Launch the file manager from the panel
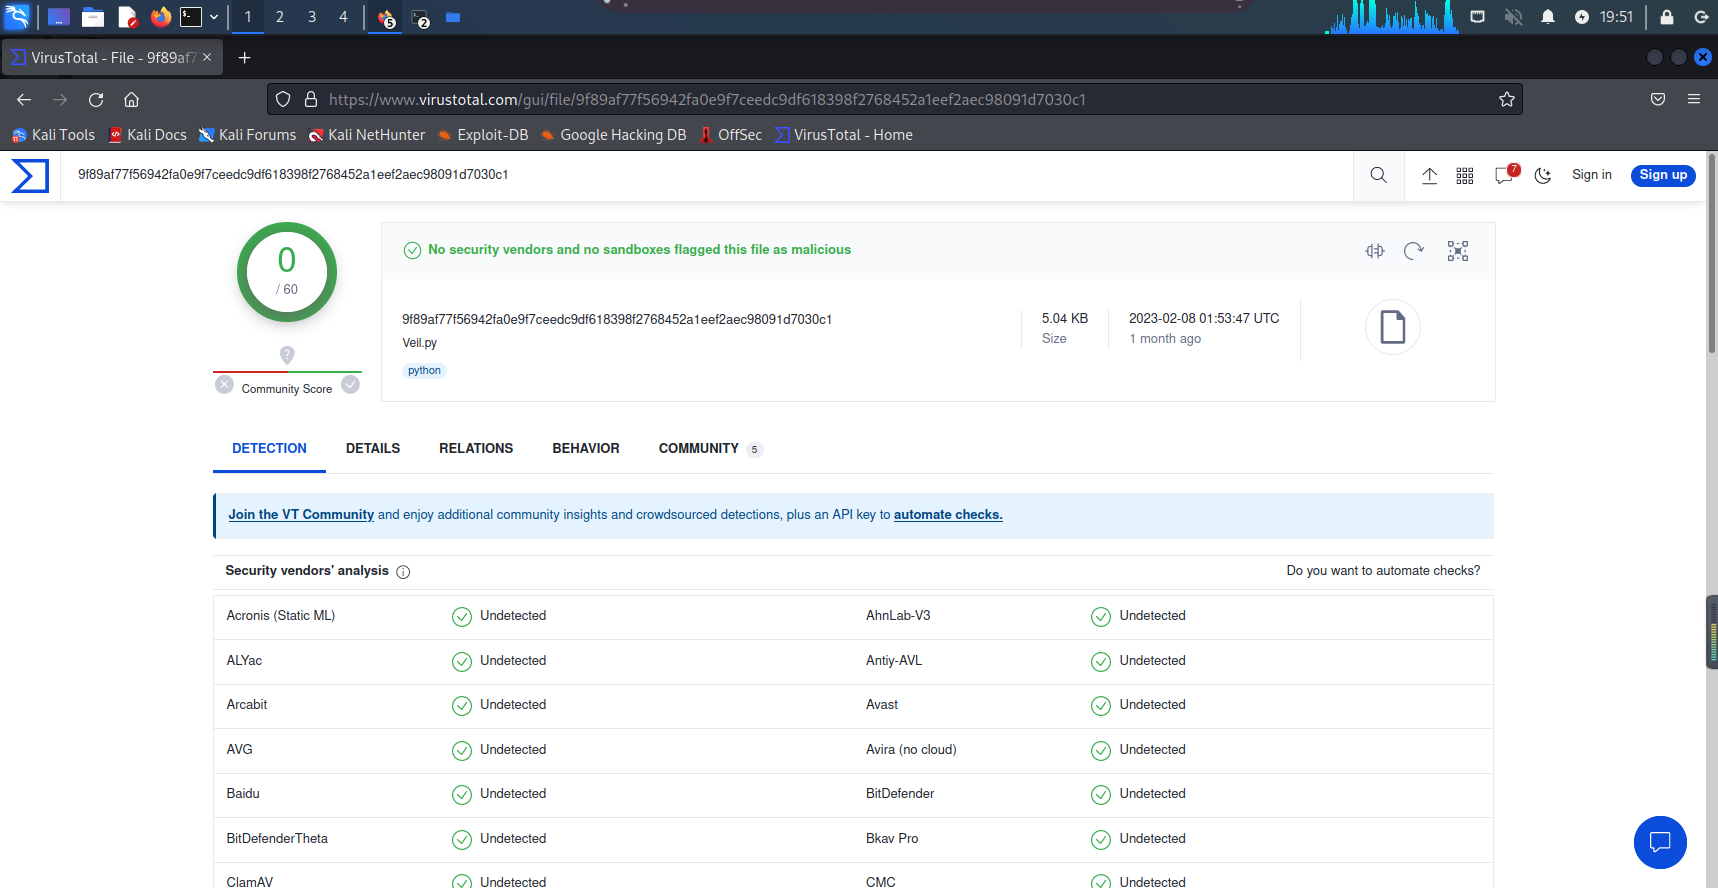 93,17
